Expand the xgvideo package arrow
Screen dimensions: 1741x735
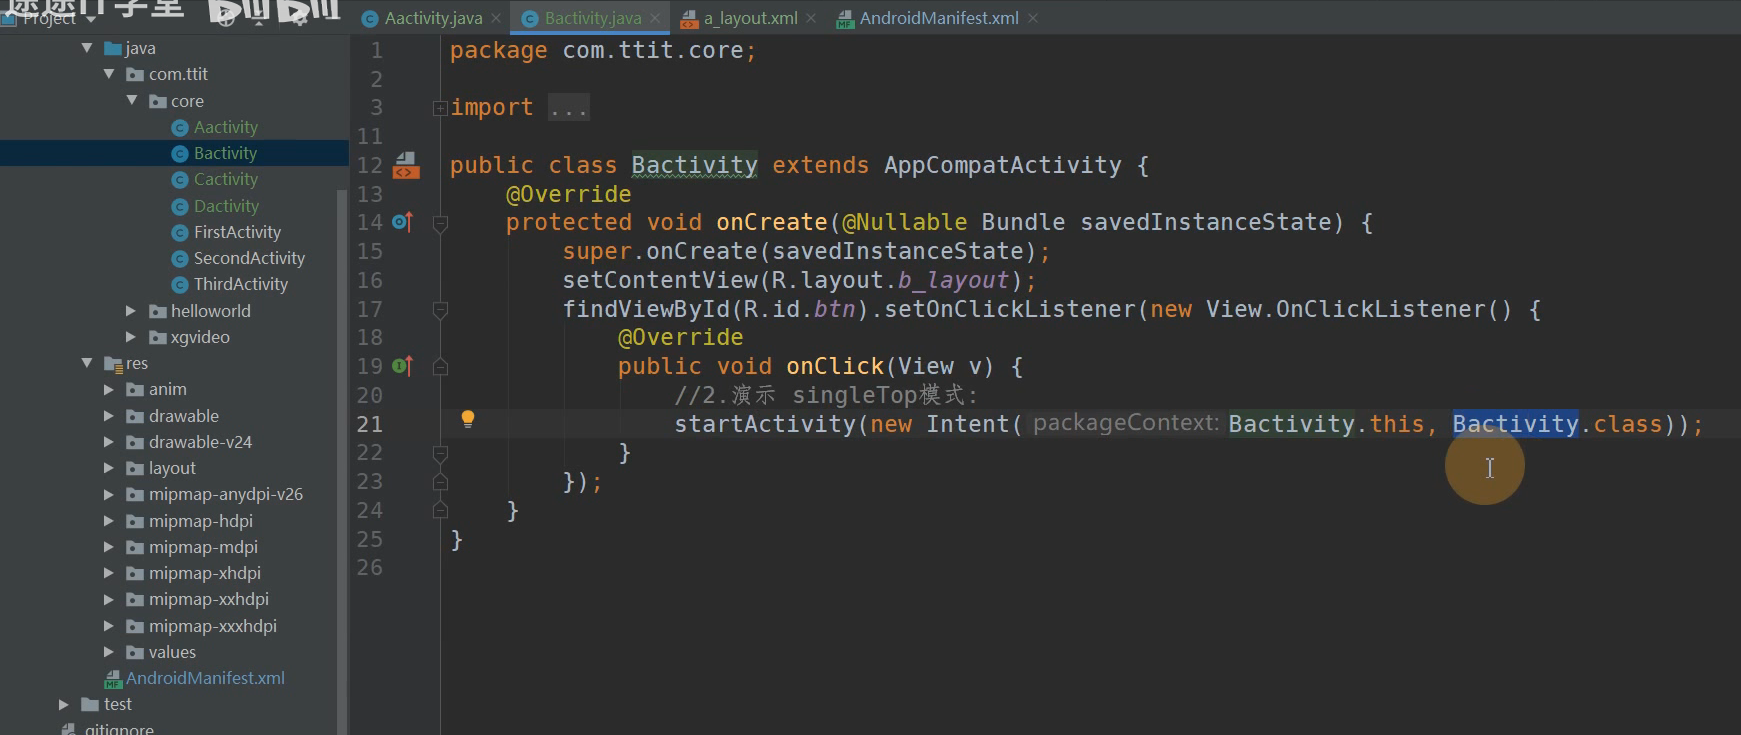pos(131,337)
